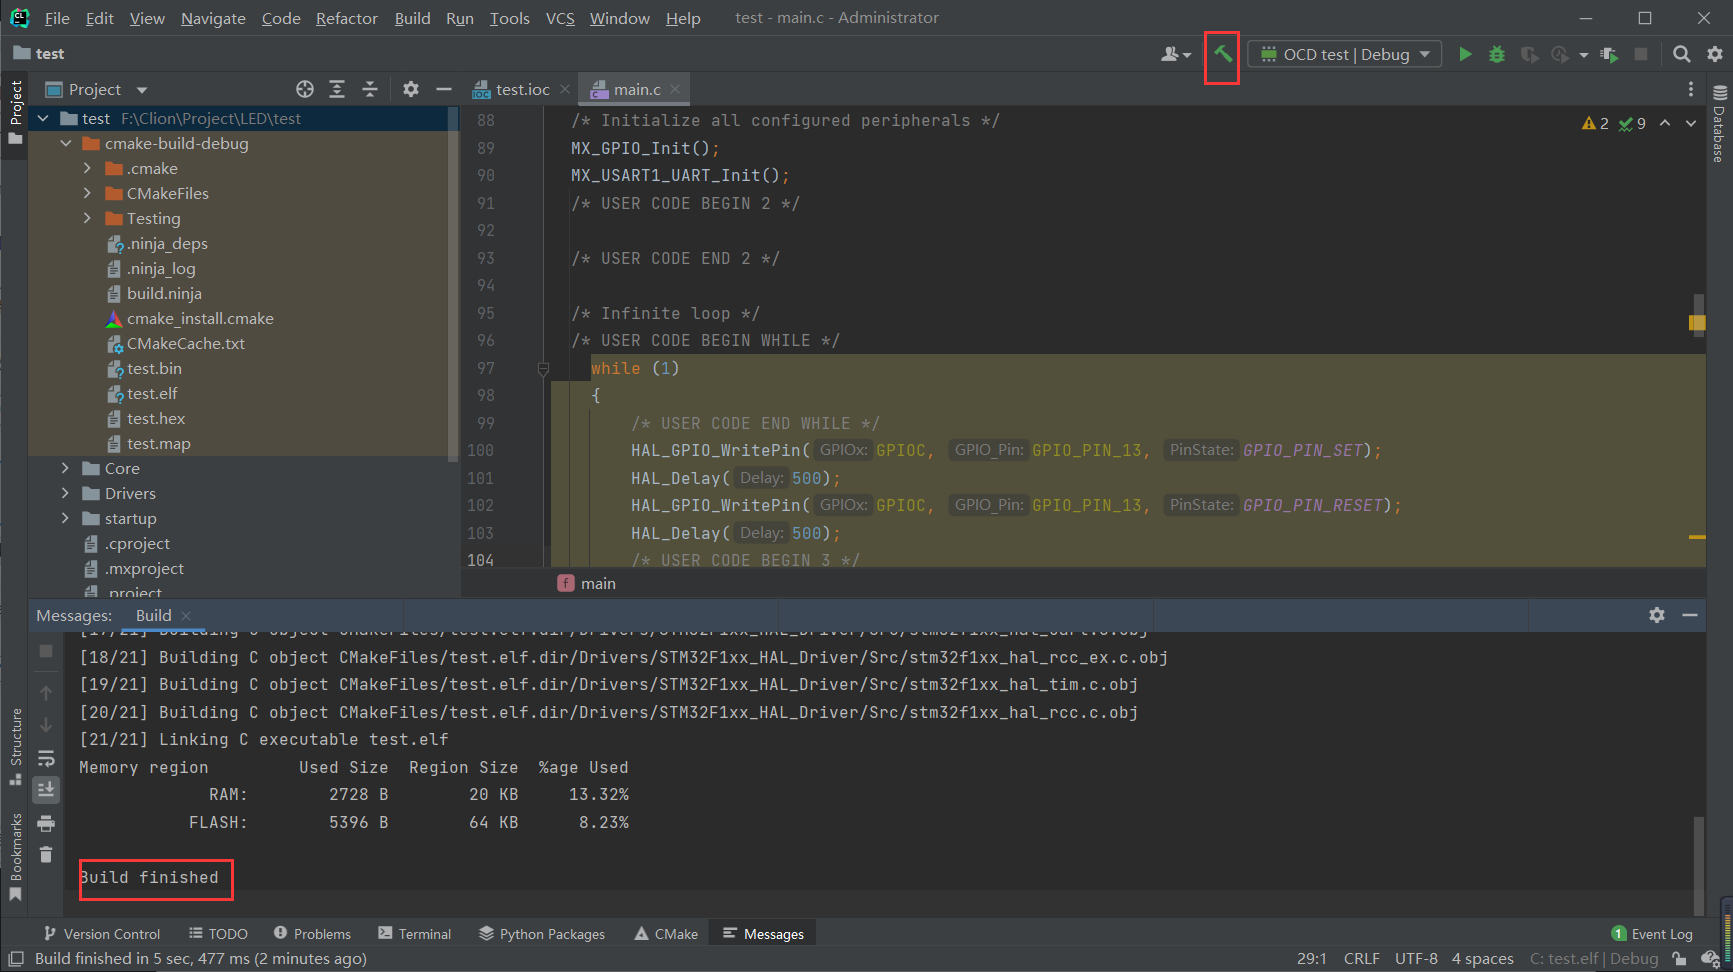Toggle soft-wrap in build output
Screen dimensions: 1733x972
point(46,758)
